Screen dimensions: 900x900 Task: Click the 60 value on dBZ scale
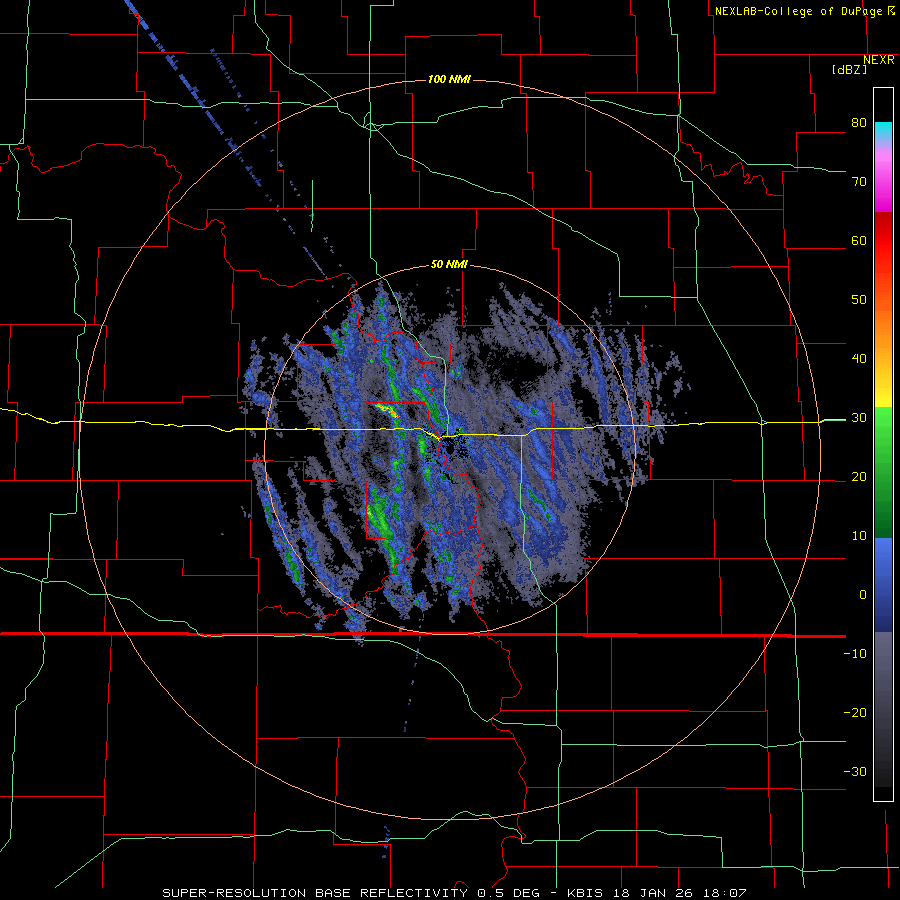point(859,240)
